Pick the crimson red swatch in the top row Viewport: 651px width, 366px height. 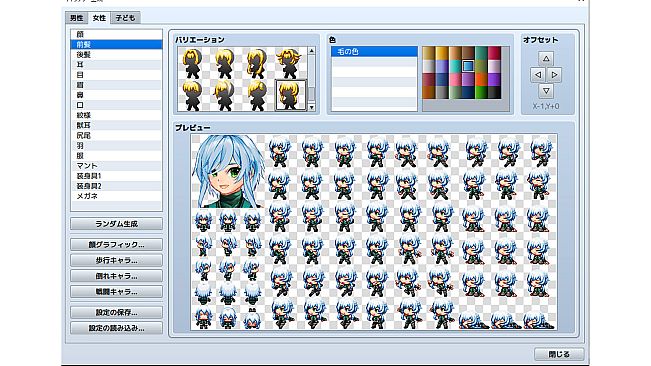click(x=494, y=53)
